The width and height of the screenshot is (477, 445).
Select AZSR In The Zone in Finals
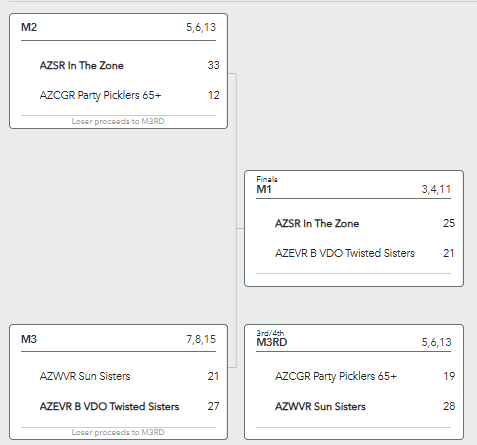click(x=317, y=223)
